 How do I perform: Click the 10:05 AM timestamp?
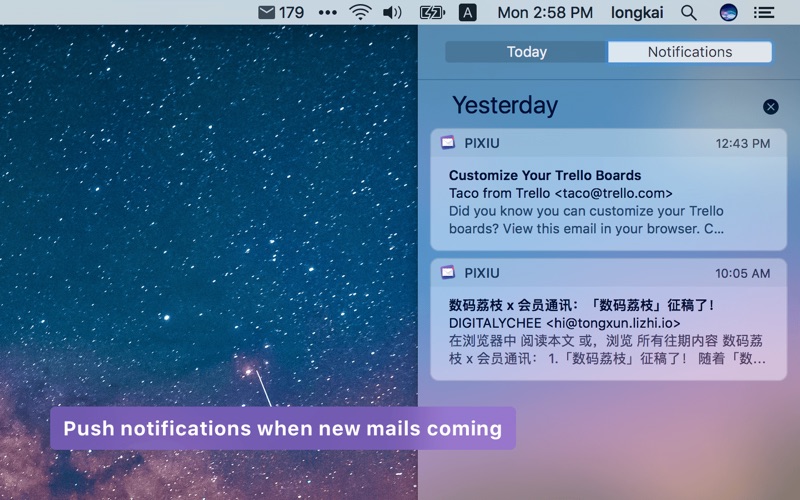pyautogui.click(x=742, y=273)
